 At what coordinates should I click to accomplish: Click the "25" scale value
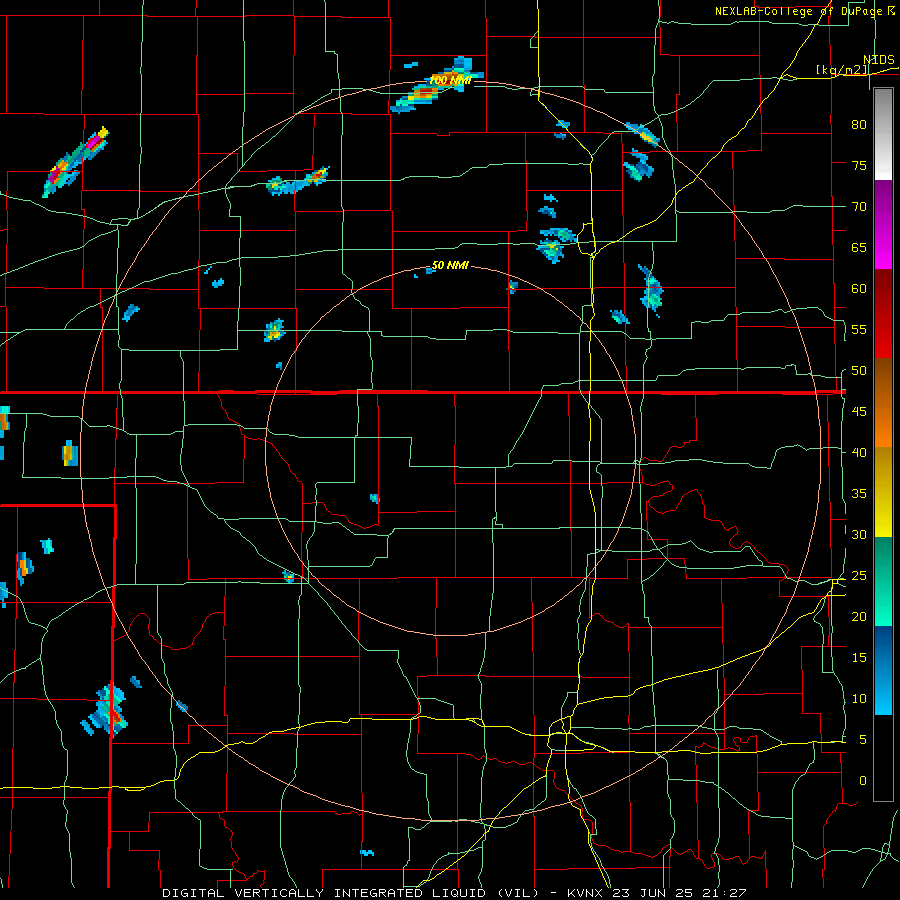(859, 576)
